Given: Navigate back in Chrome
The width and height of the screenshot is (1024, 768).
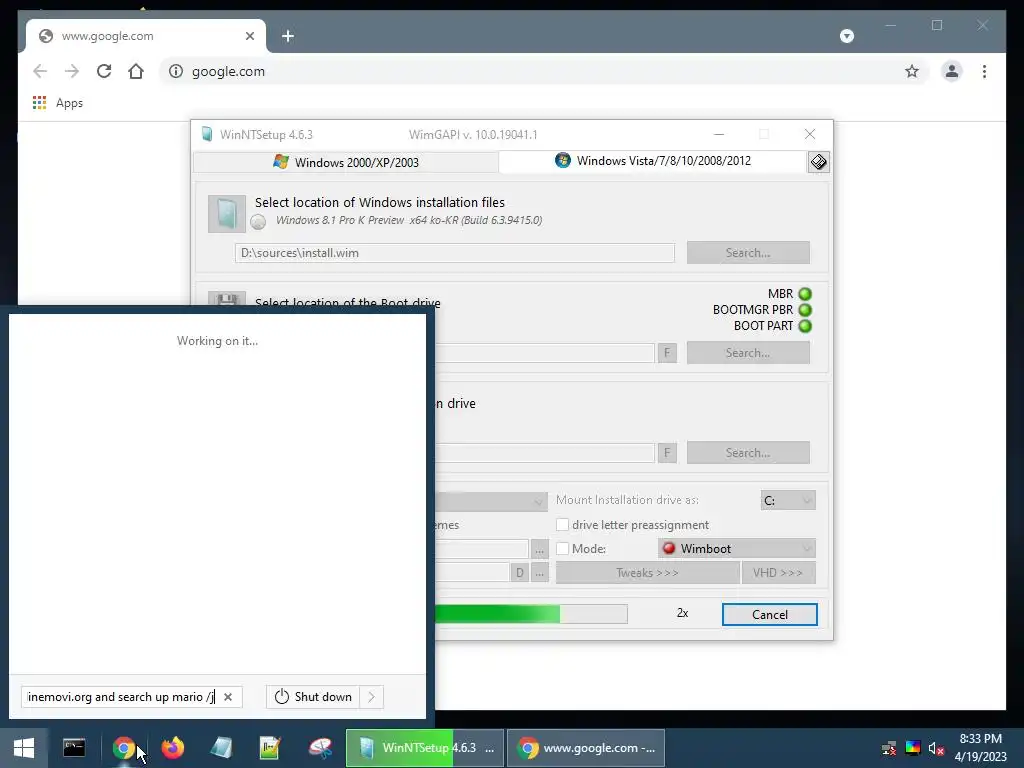Looking at the screenshot, I should (x=40, y=71).
